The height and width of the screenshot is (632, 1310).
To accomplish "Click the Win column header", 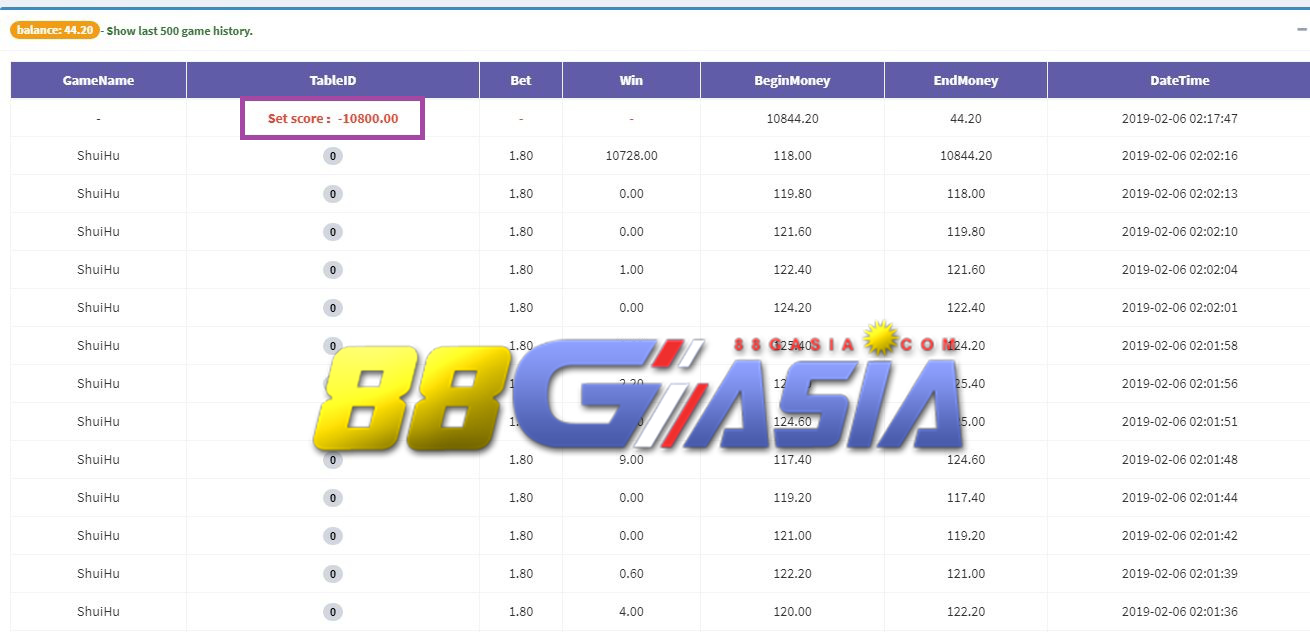I will (x=631, y=80).
